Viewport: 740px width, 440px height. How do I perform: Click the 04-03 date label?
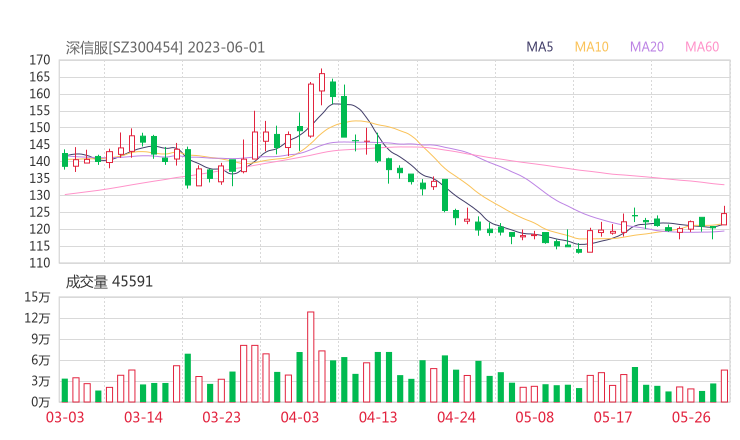point(300,417)
